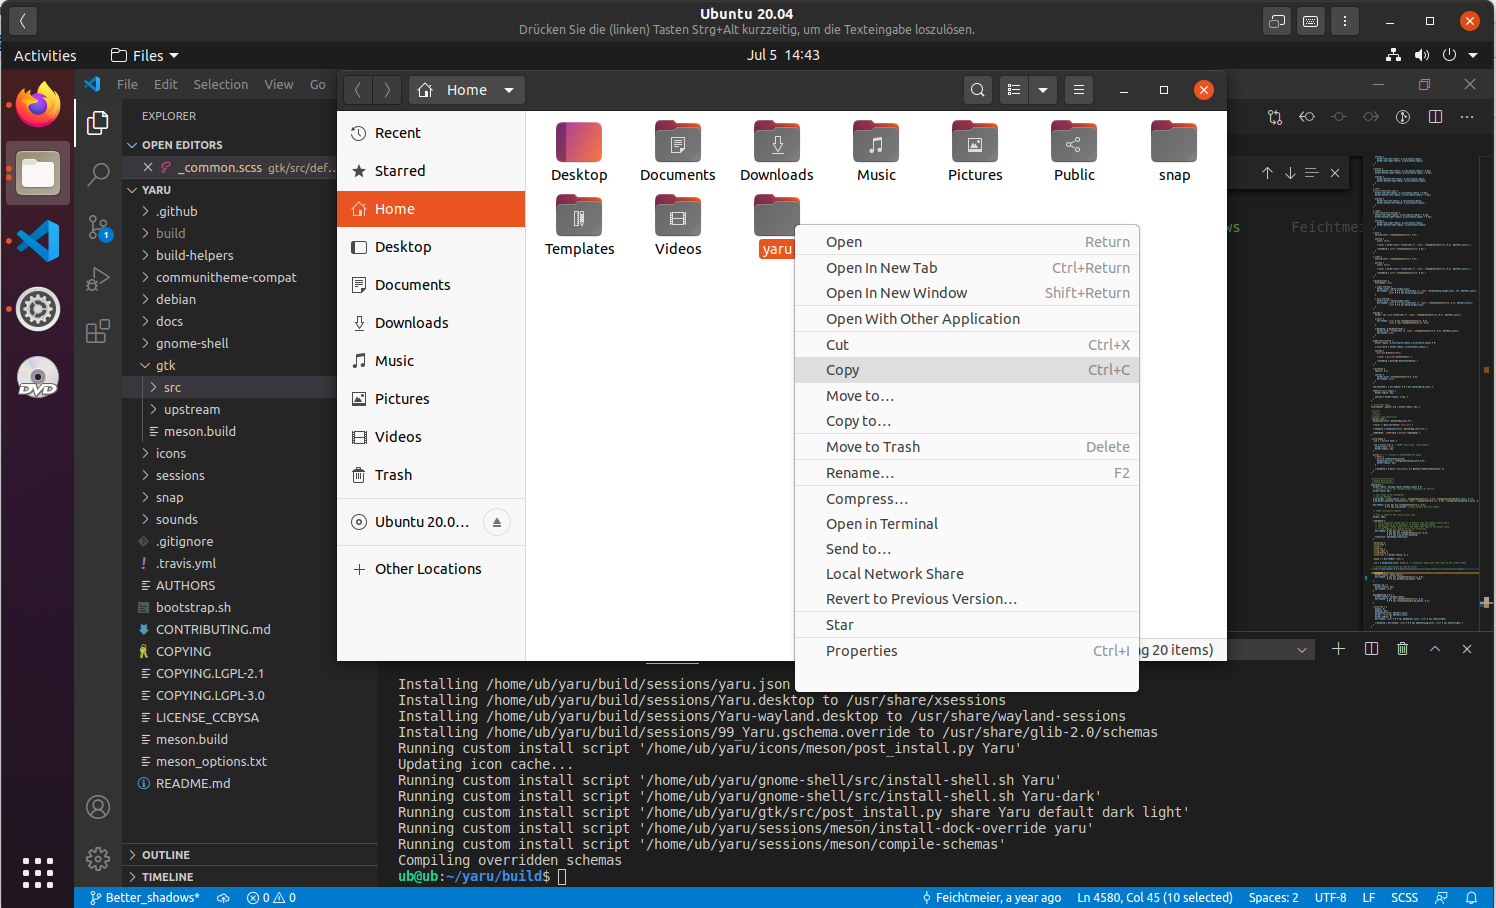Open CONTRIBUTING.md in Explorer
This screenshot has height=908, width=1496.
[213, 629]
